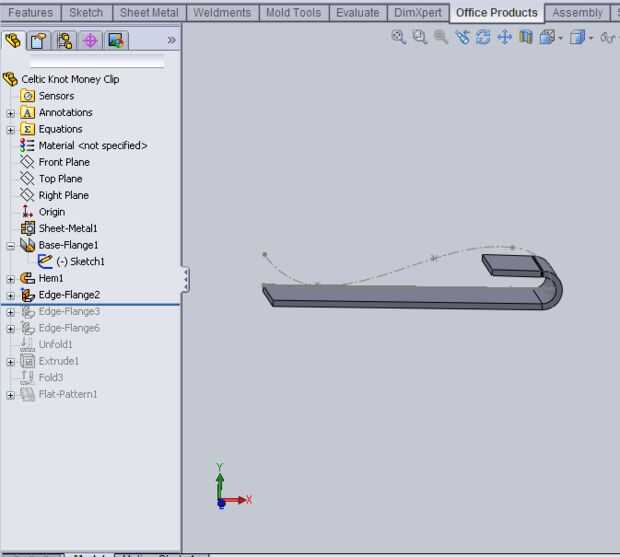Screen dimensions: 620x557
Task: Select the Edge-Flange2 feature
Action: [69, 295]
